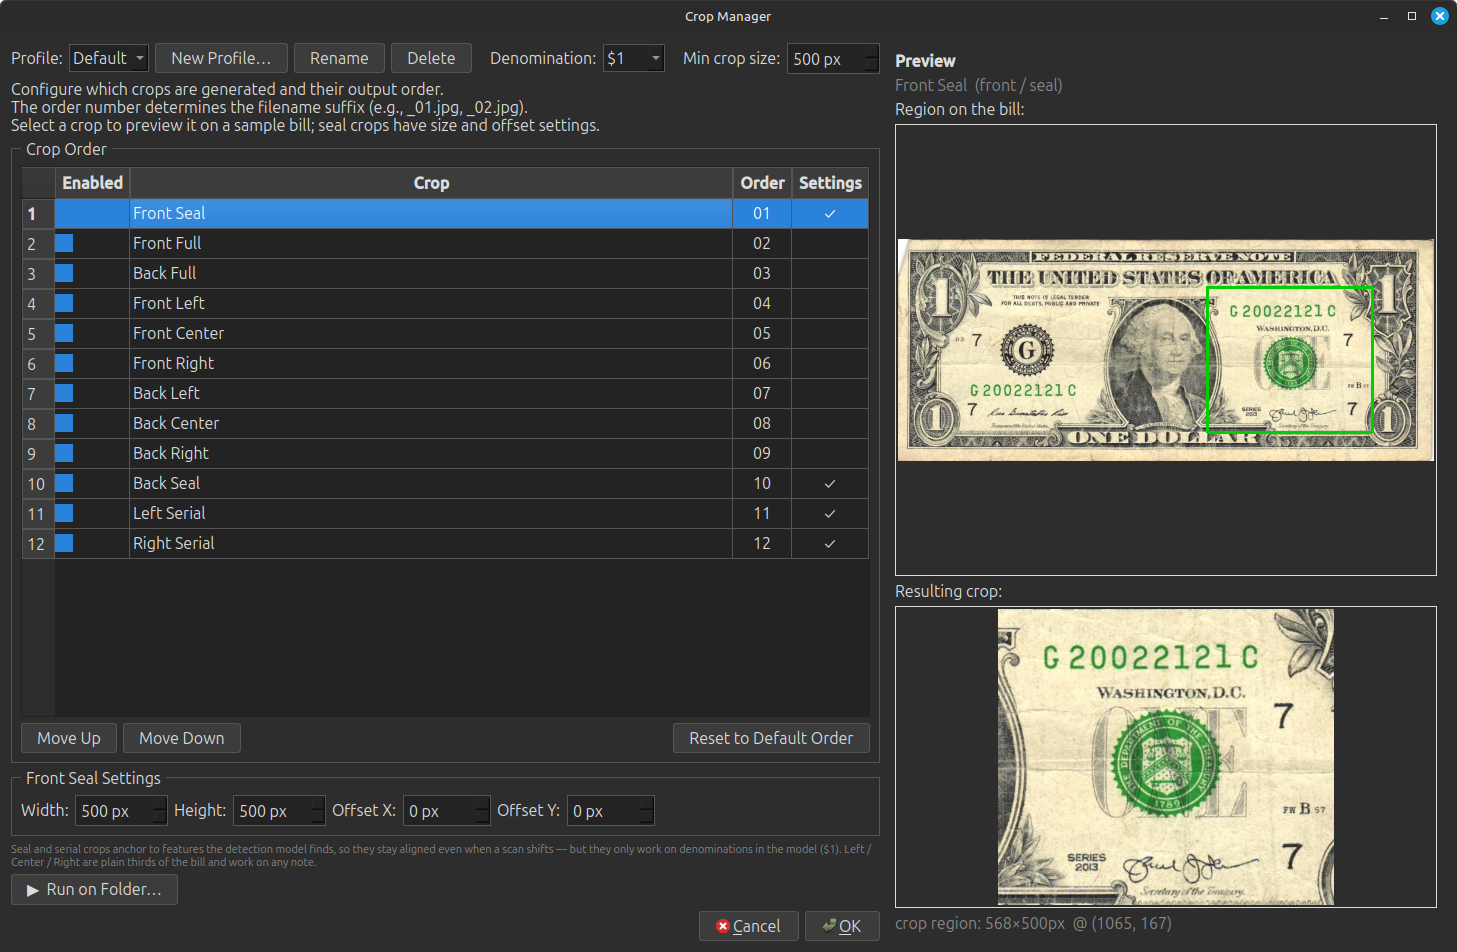Screen dimensions: 1457x952
Task: Select the Front Center crop row
Action: click(431, 333)
